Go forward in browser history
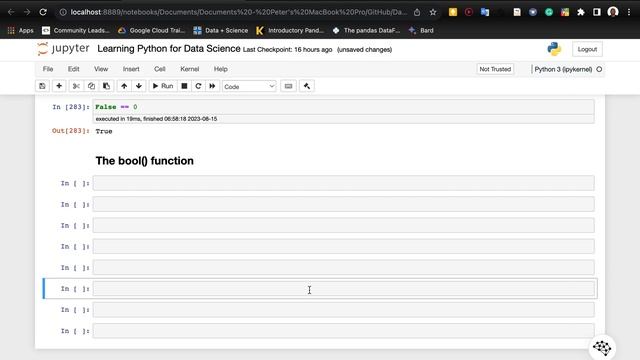640x360 pixels. click(27, 12)
